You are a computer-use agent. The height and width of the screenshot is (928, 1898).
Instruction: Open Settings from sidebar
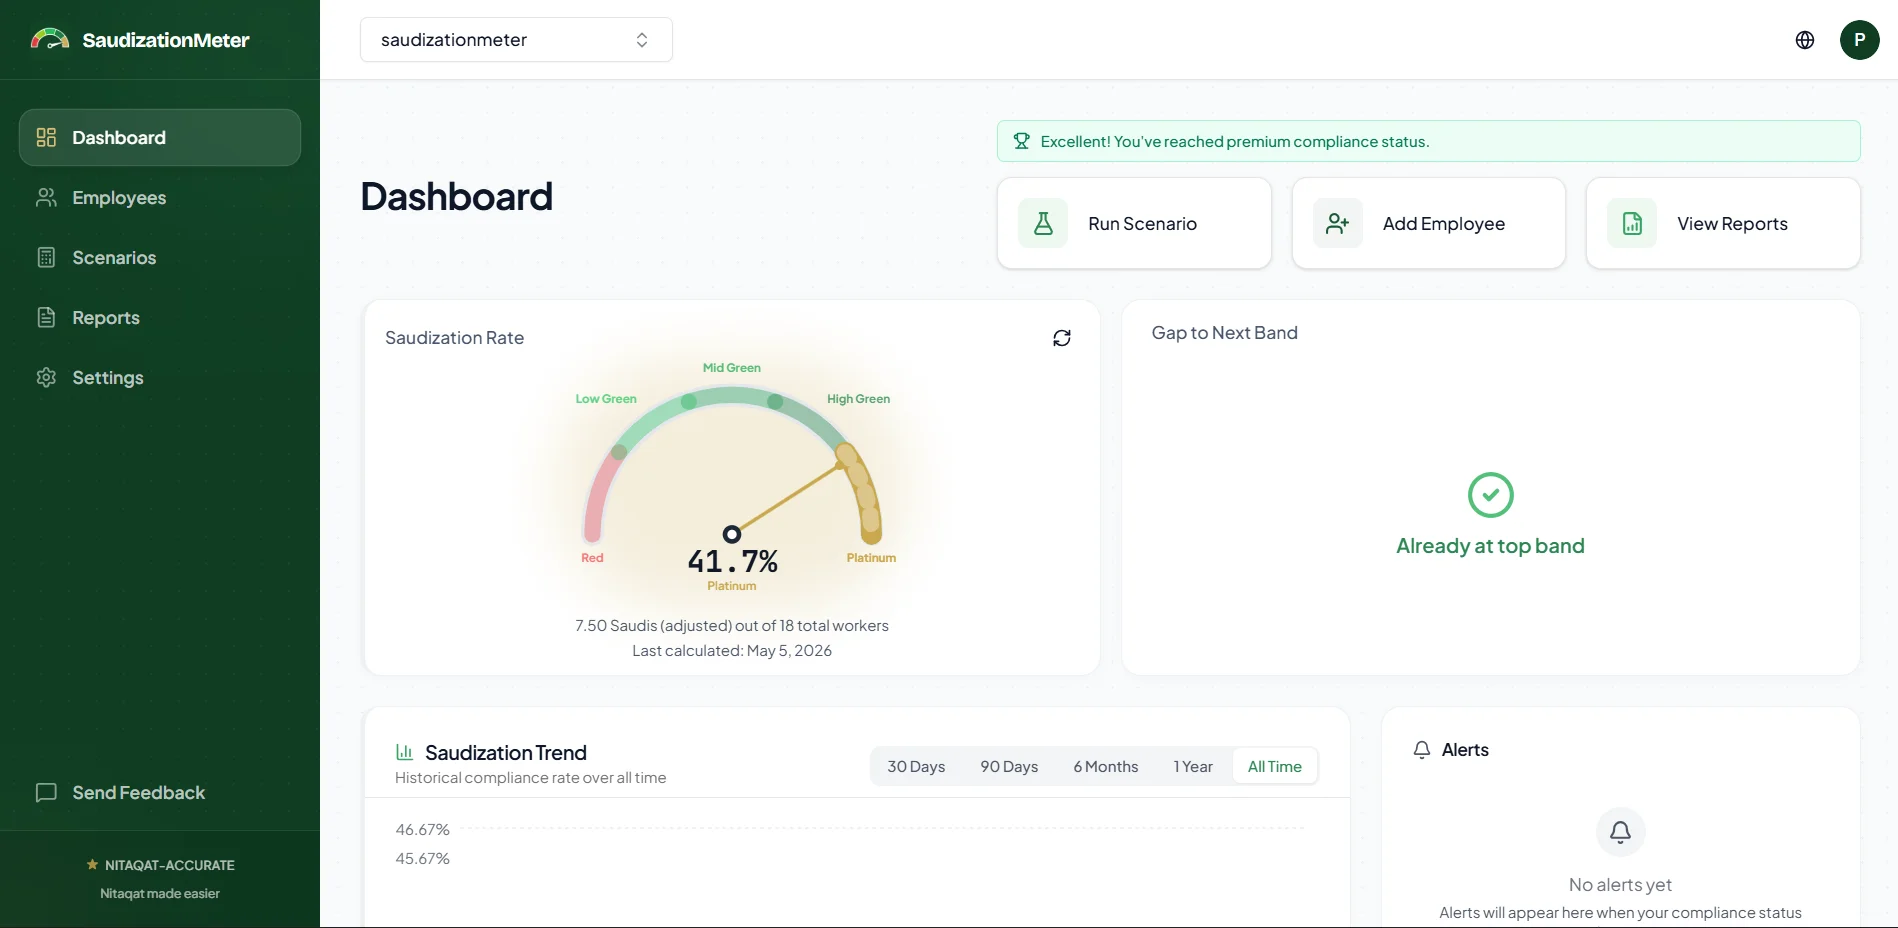(160, 377)
